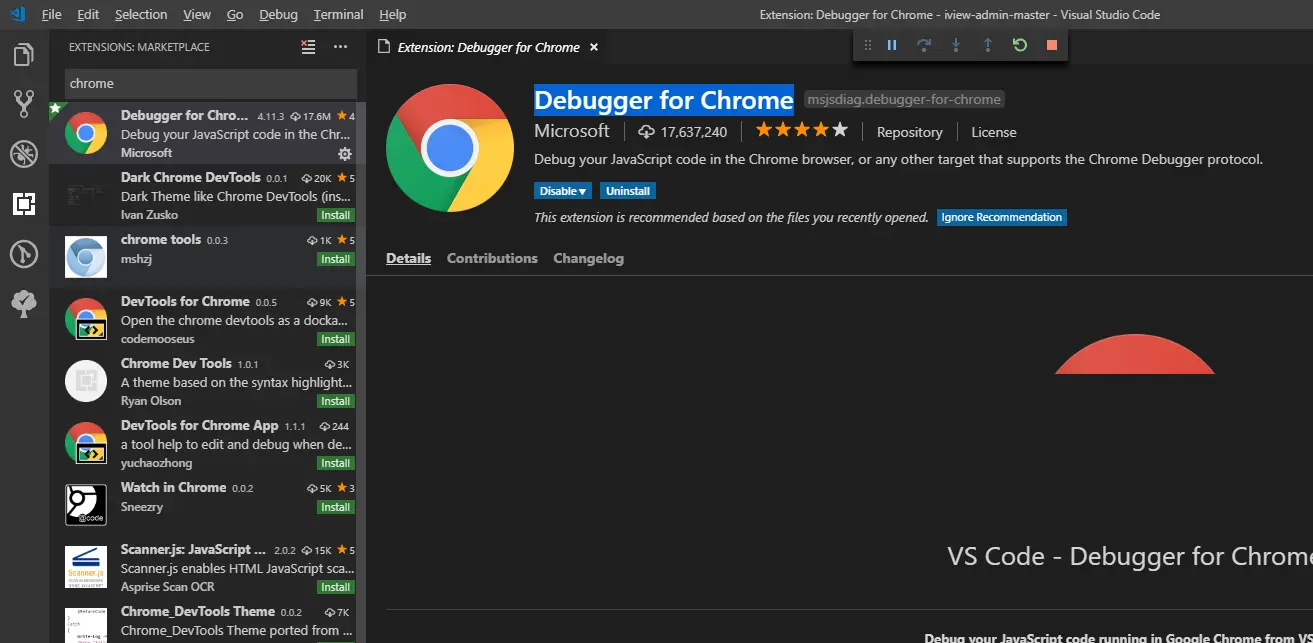Select Debugger for Chrome in extensions list

click(x=203, y=133)
